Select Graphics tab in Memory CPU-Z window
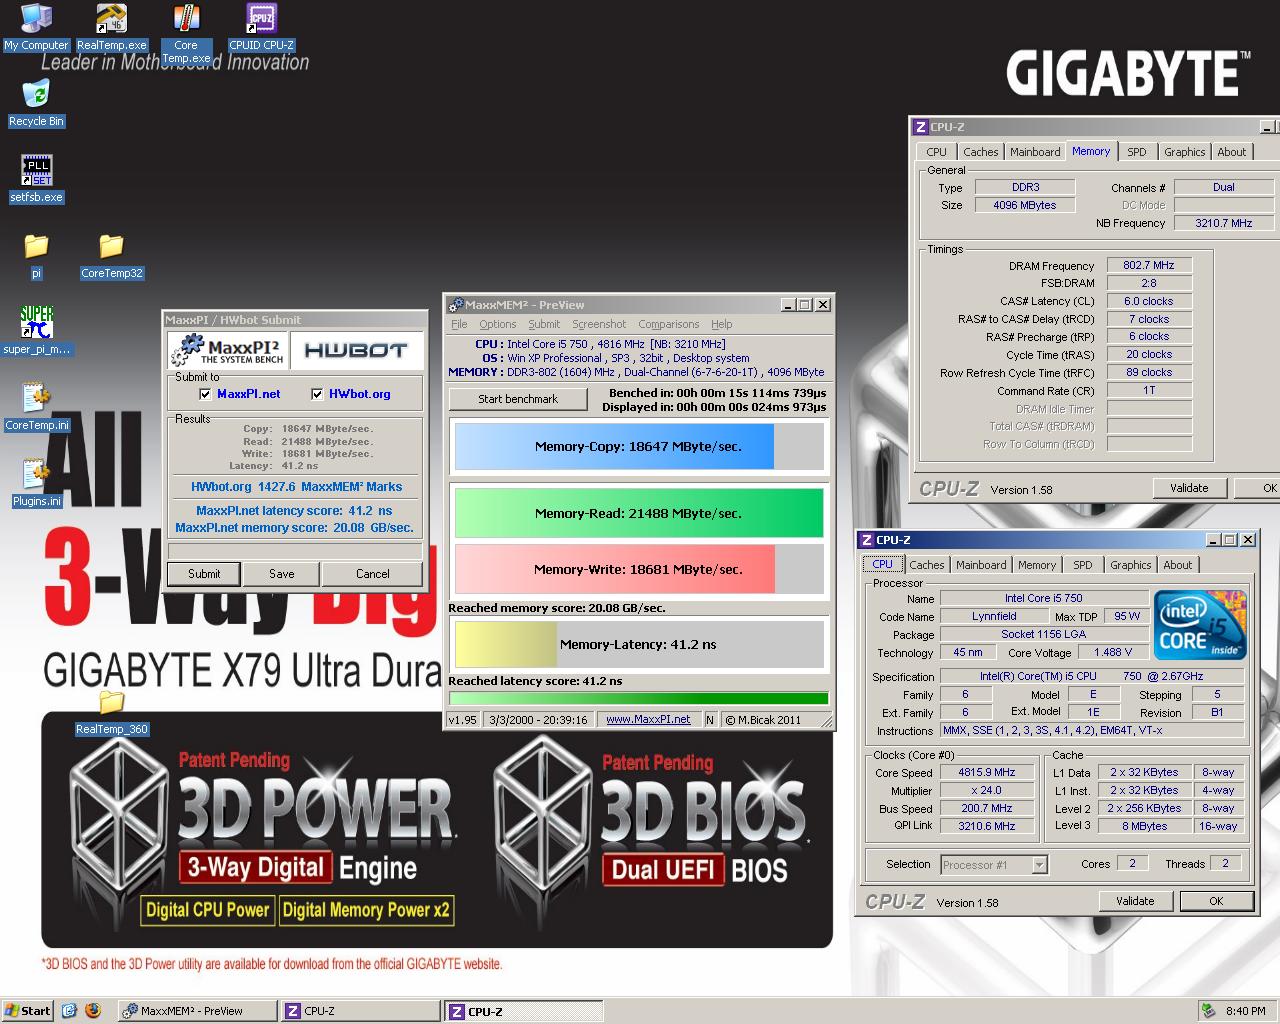 point(1184,152)
